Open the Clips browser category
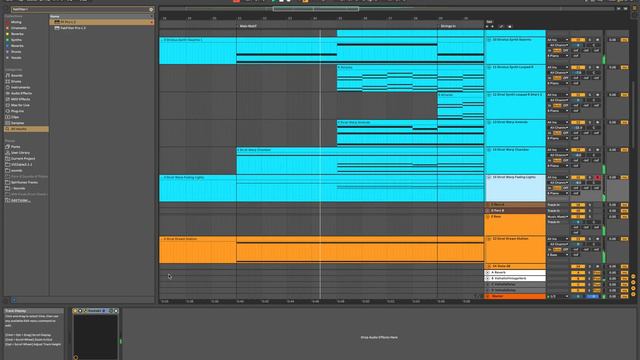Screen dimensions: 640x360 click(15, 117)
